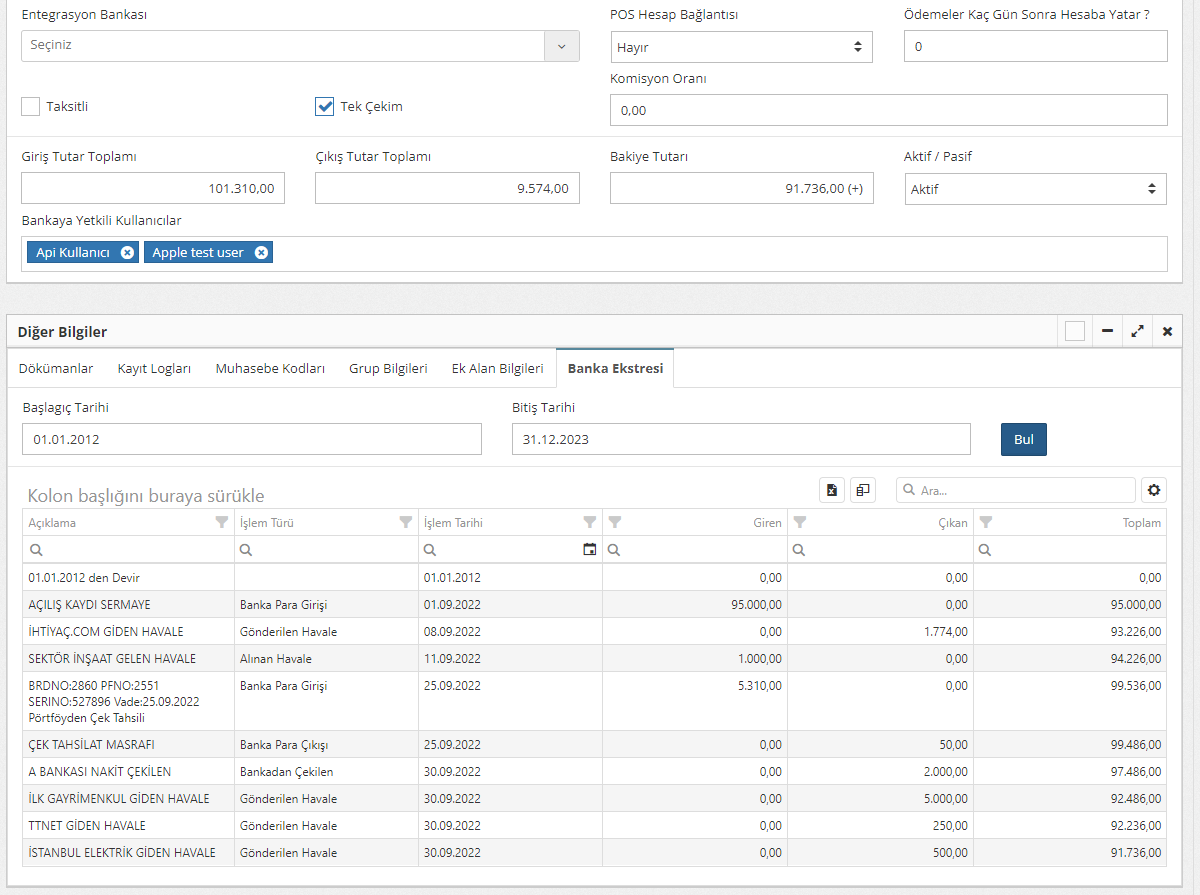This screenshot has width=1200, height=895.
Task: Open the Kayıt Logları tab
Action: (x=154, y=369)
